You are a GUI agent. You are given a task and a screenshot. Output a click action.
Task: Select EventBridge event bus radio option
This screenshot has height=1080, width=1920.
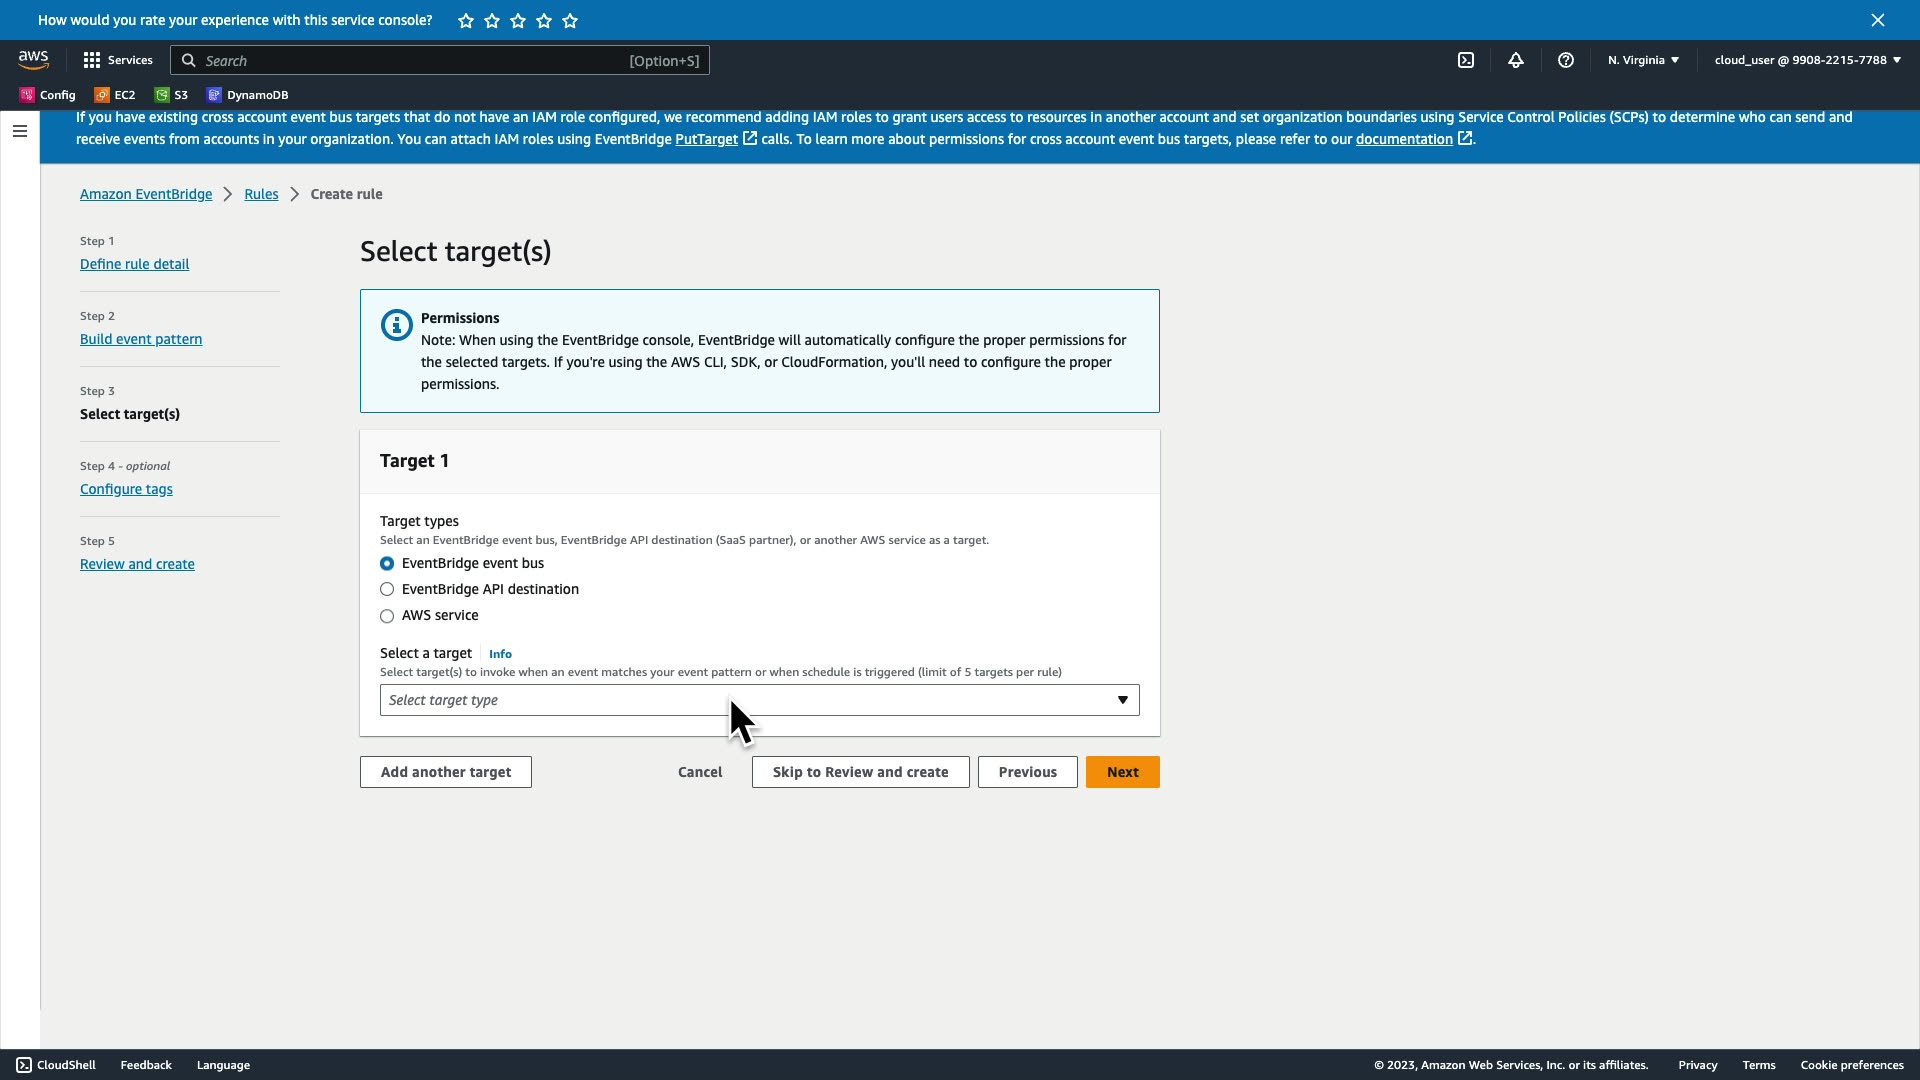click(x=387, y=564)
